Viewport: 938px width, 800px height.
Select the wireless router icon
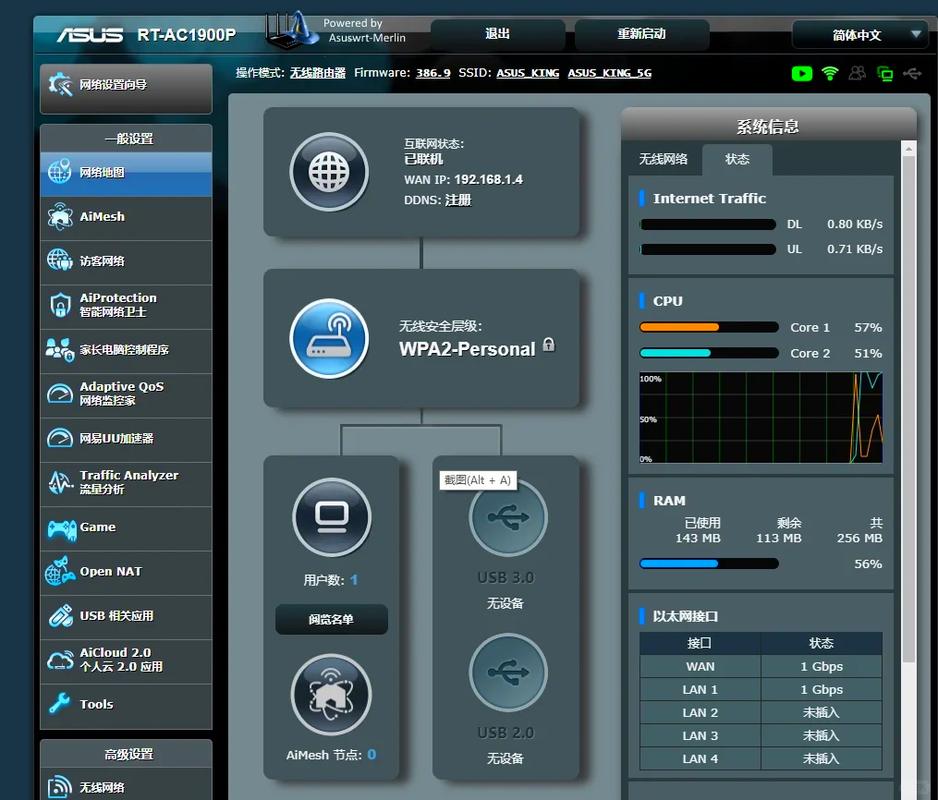coord(329,338)
